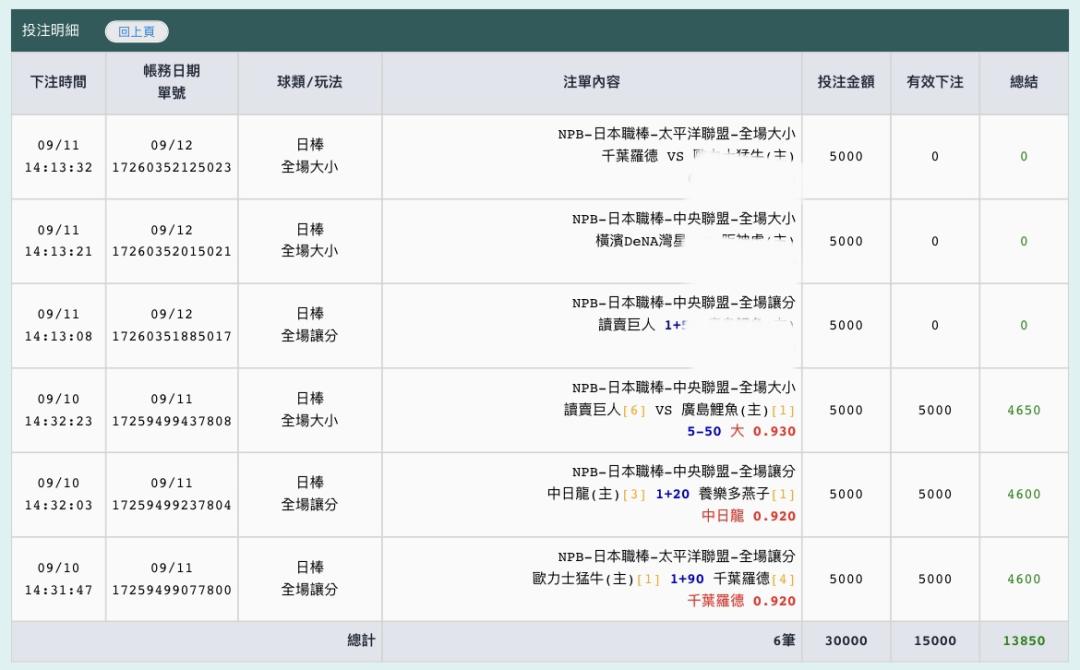The width and height of the screenshot is (1080, 670).
Task: Click order number 17259499237804
Action: pyautogui.click(x=172, y=505)
